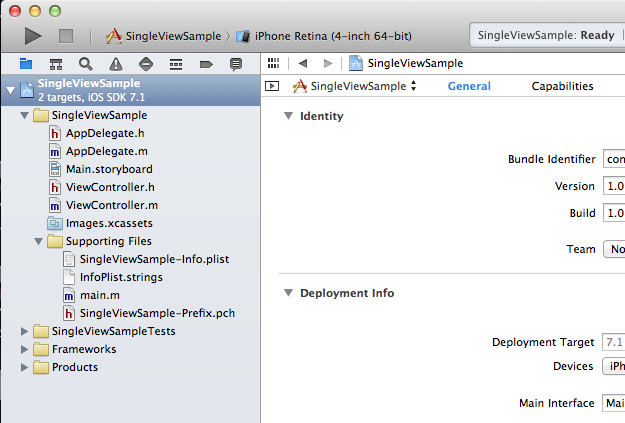
Task: Collapse the SingleViewSample group folder
Action: point(24,116)
